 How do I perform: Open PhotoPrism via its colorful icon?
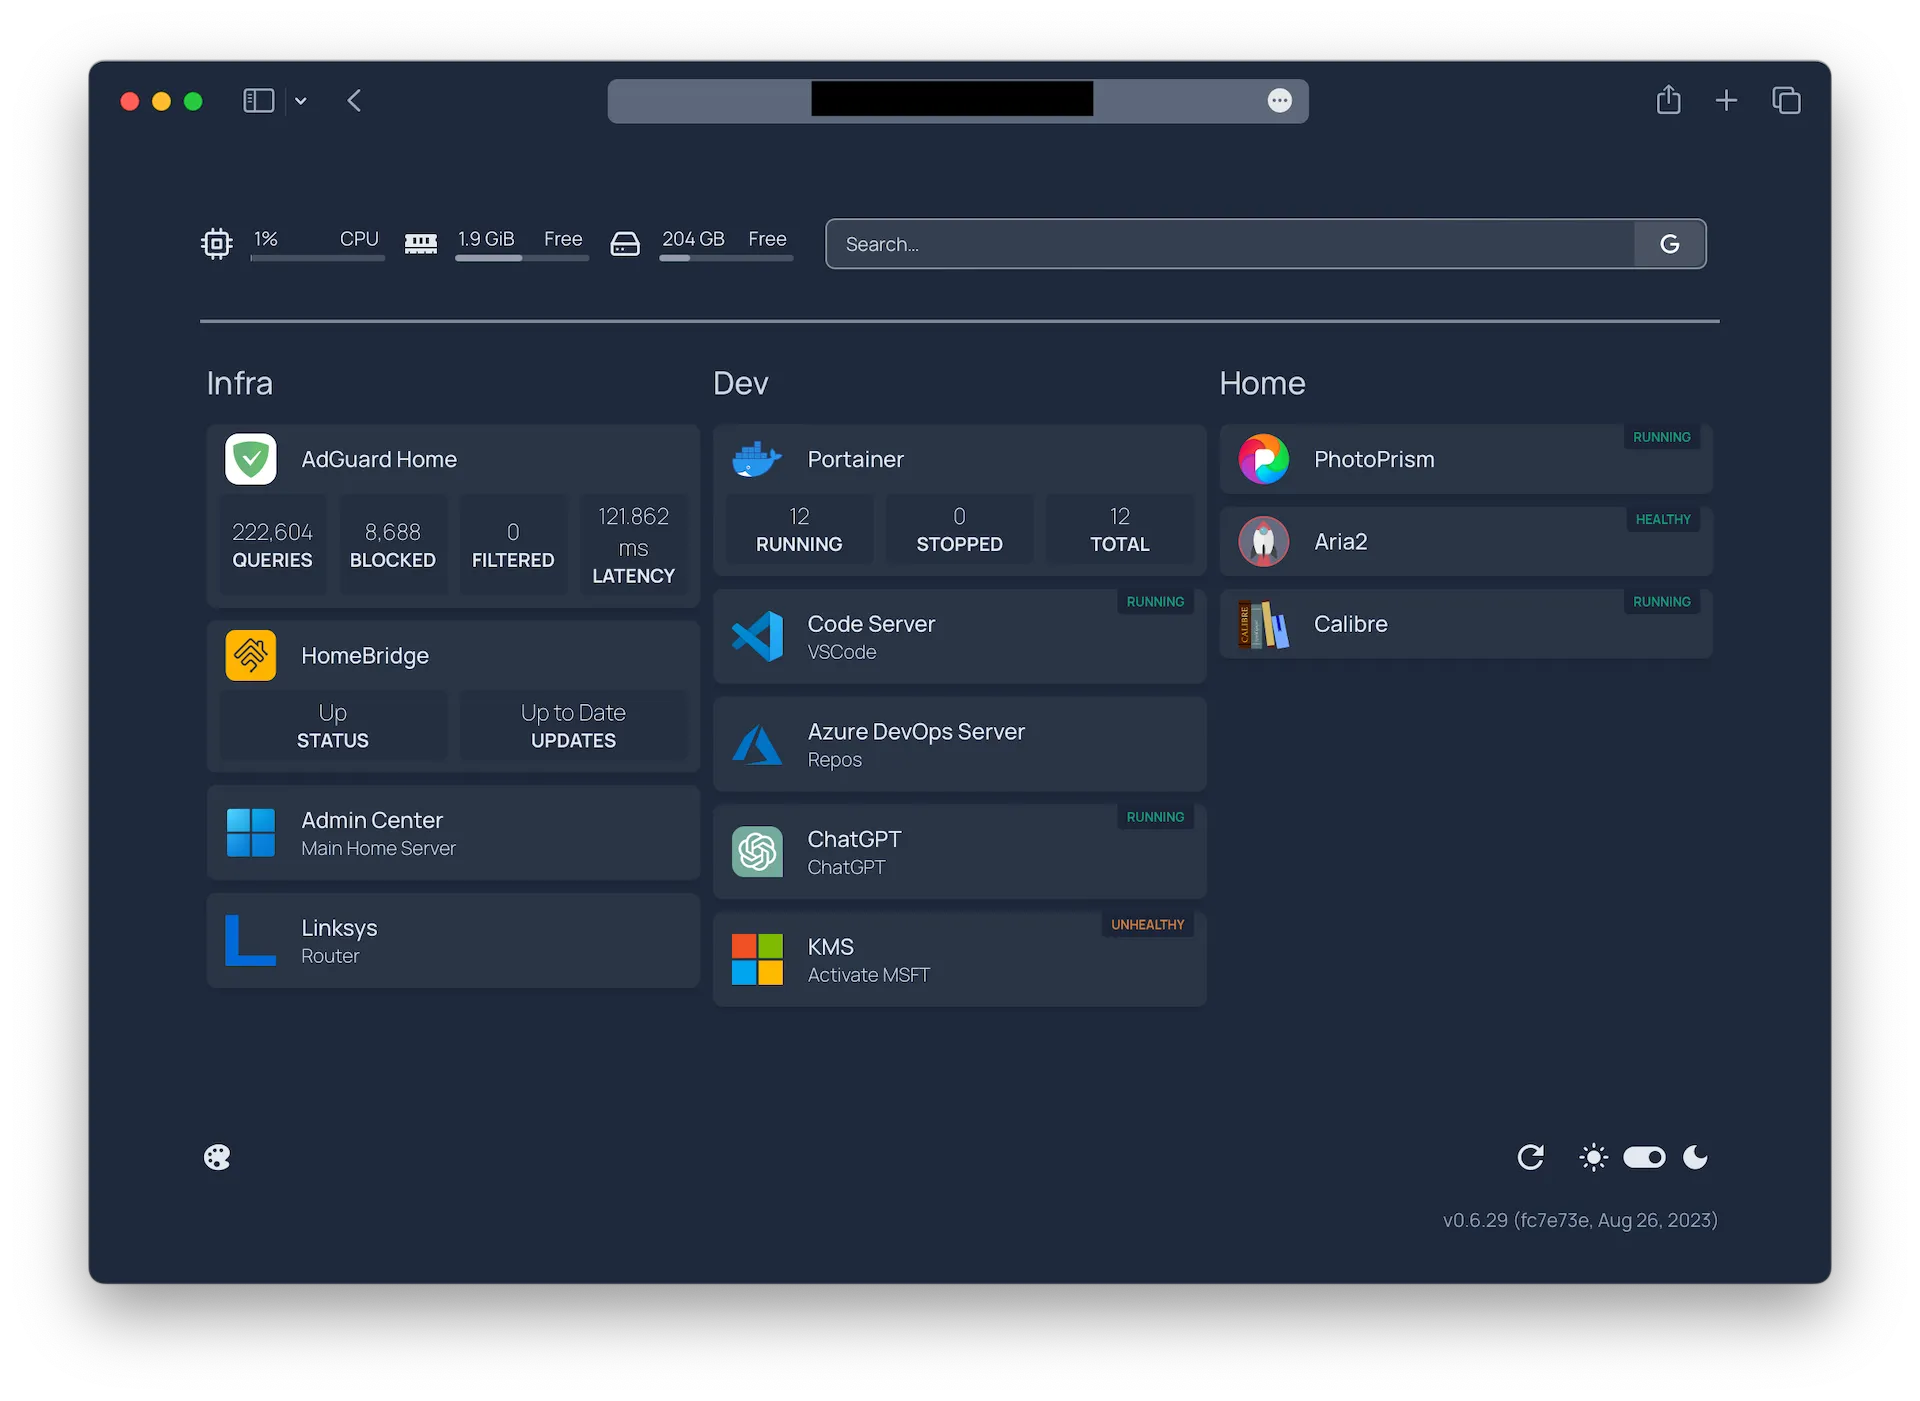click(x=1263, y=459)
